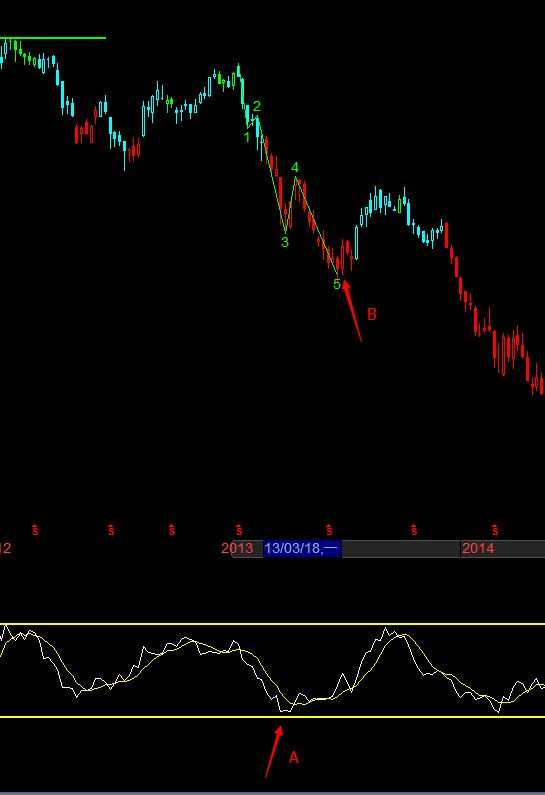Click the 13/03/18 date label on time axis
The image size is (545, 795).
(302, 548)
